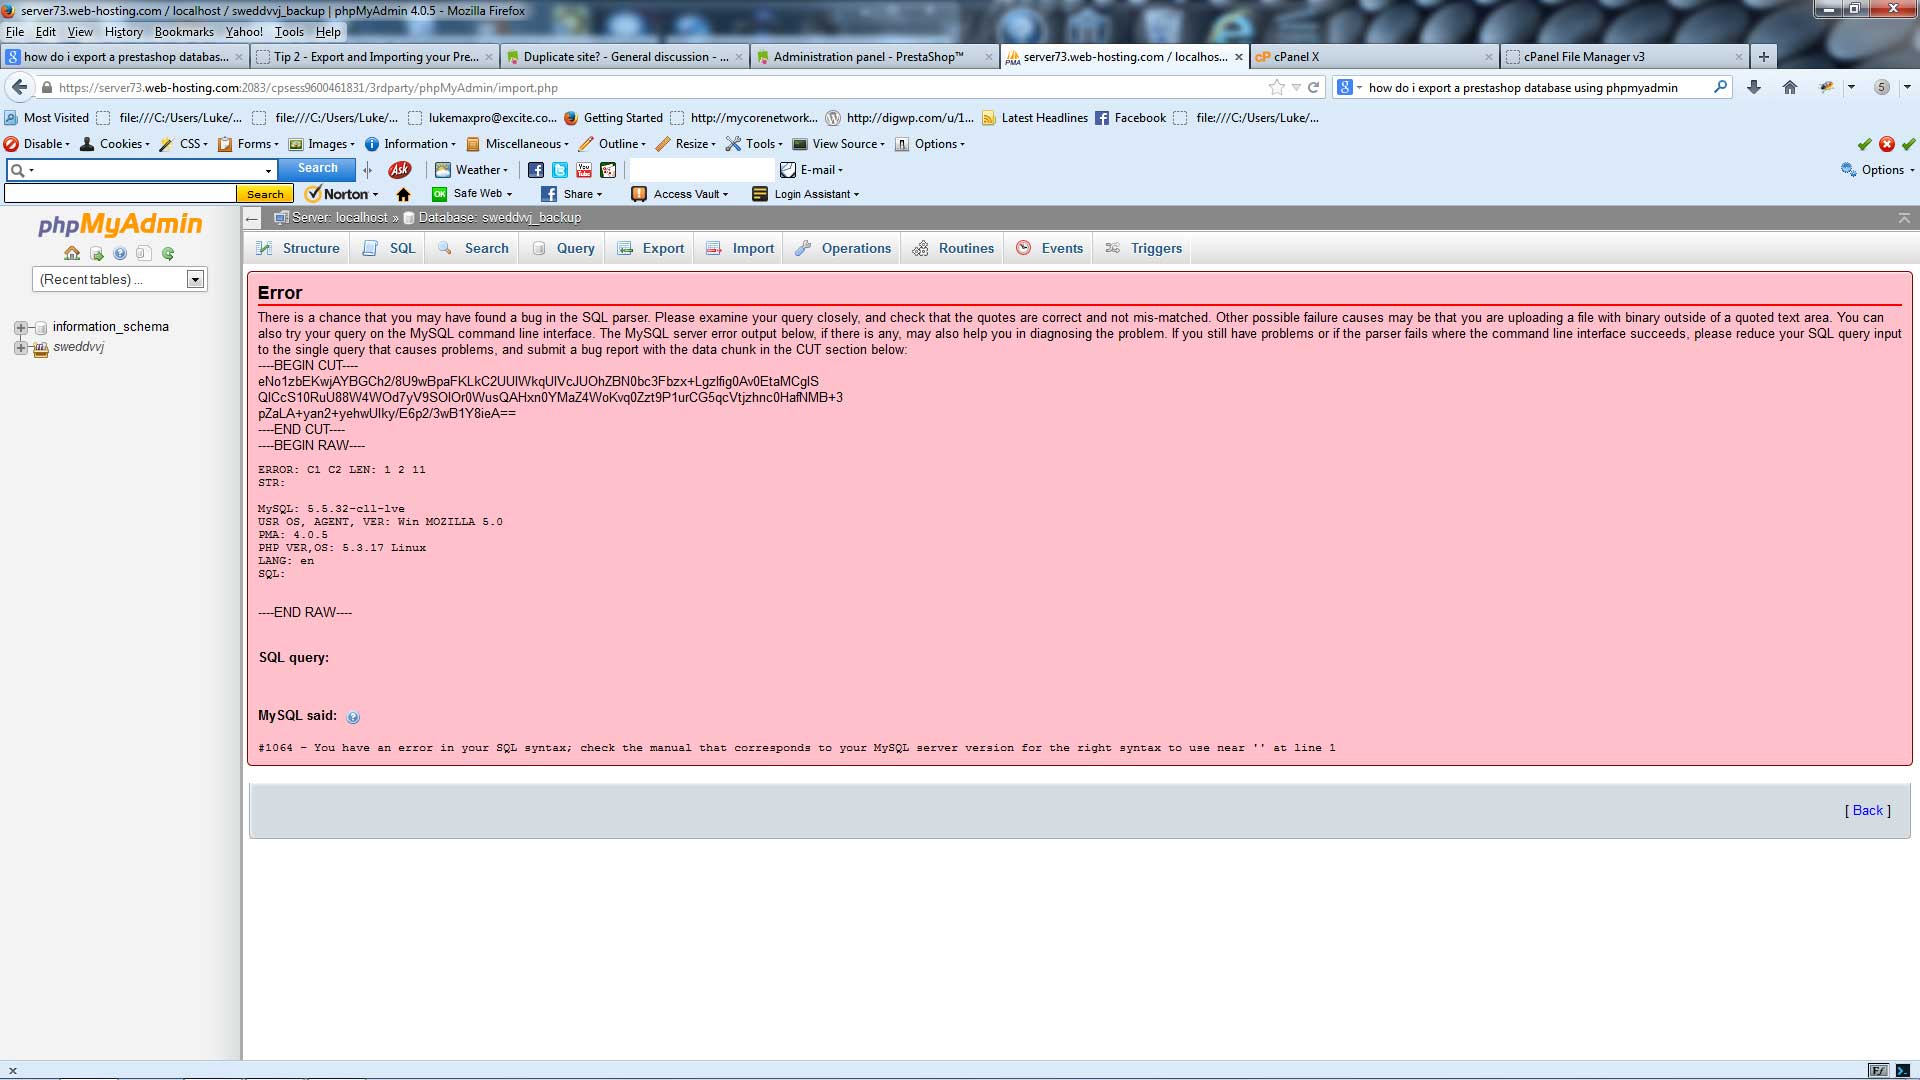Click the log out icon in sidebar
This screenshot has width=1920, height=1080.
(96, 254)
